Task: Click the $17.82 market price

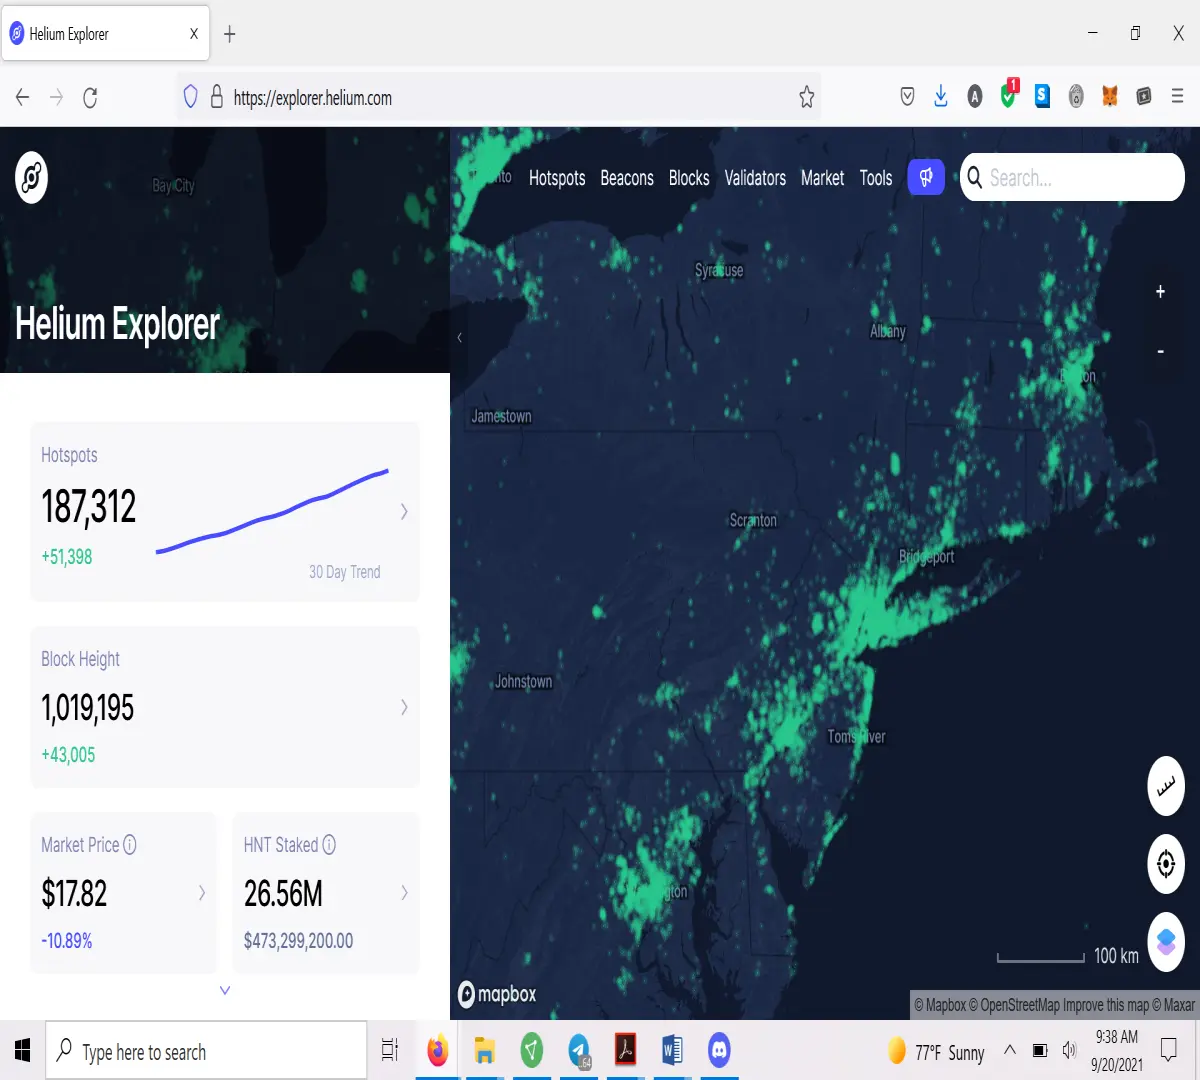Action: 74,893
